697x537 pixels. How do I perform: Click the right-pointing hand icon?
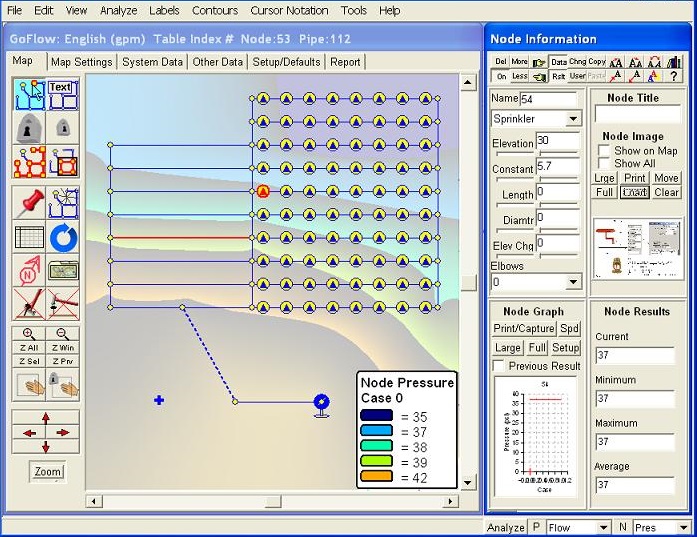(x=539, y=63)
